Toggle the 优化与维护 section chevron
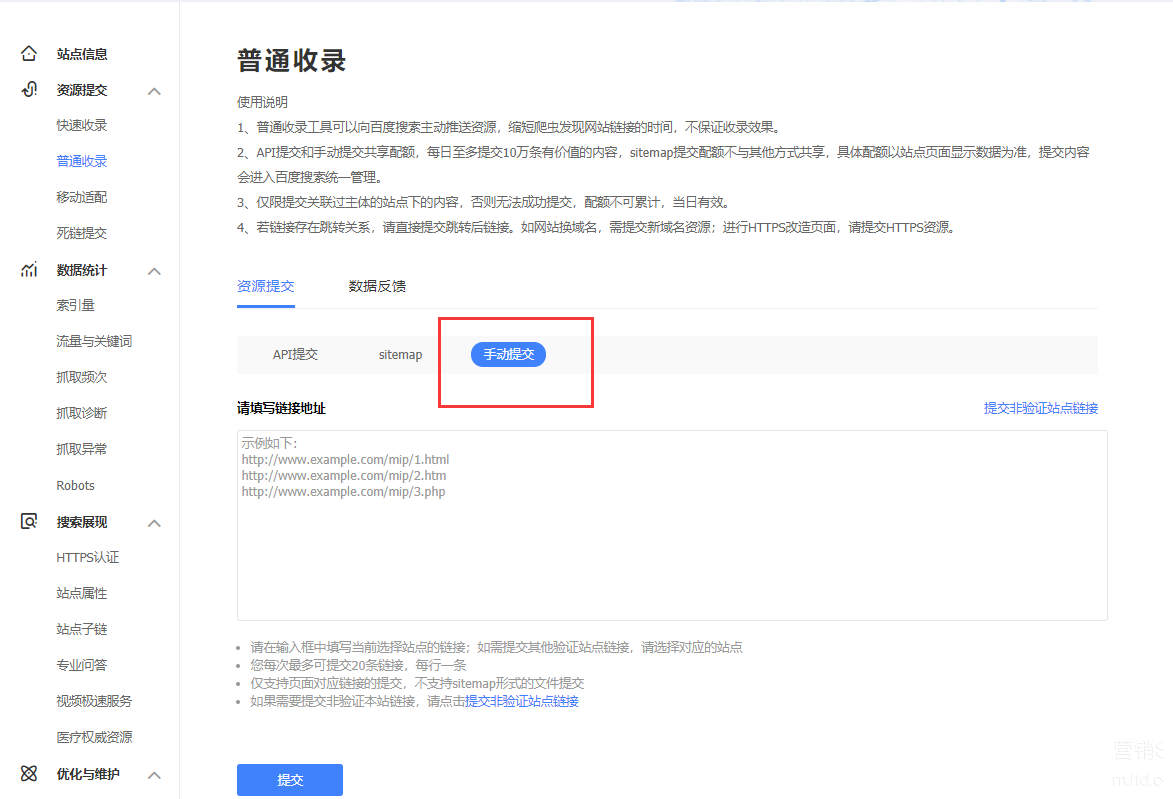 [x=154, y=775]
